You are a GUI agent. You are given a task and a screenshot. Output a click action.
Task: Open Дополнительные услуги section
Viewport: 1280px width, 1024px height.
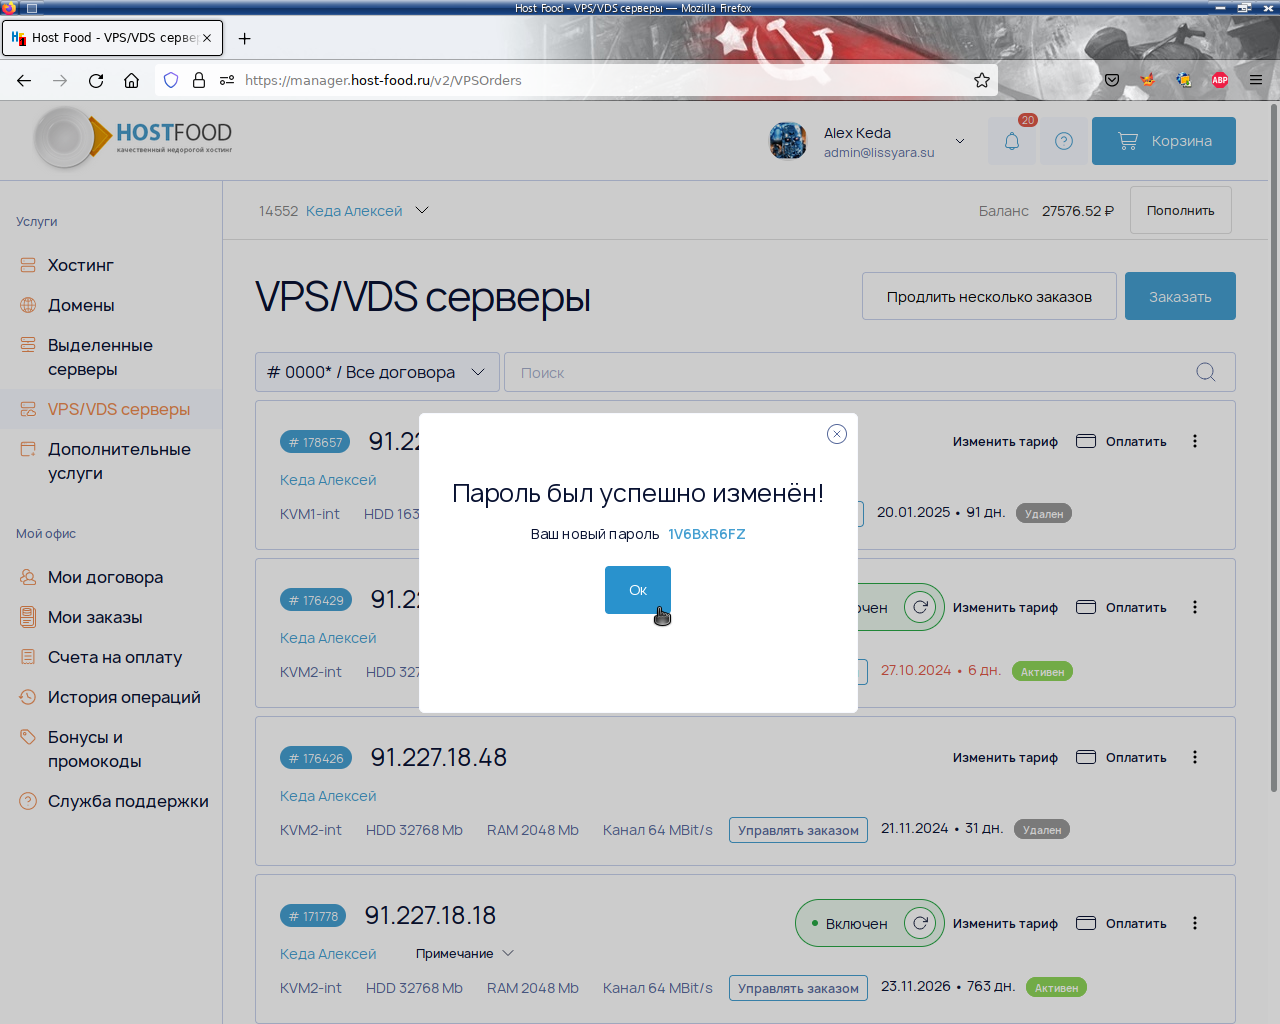(x=119, y=461)
